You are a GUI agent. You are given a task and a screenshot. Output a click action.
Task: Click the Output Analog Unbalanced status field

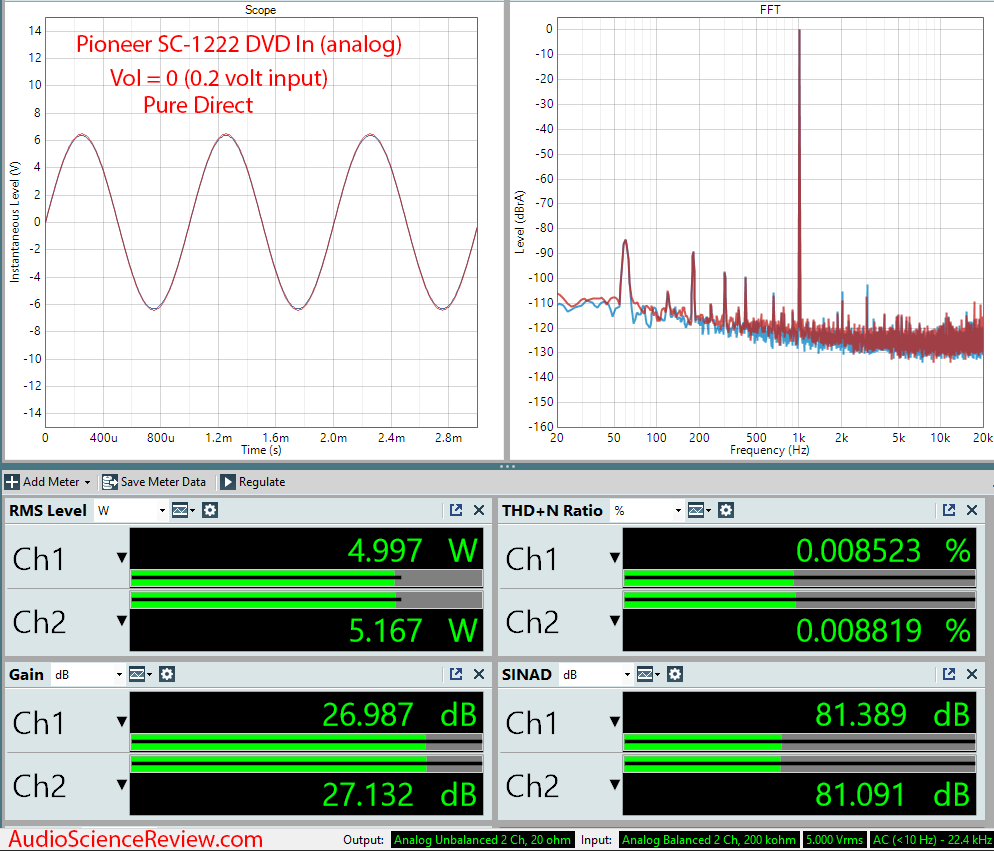[482, 840]
